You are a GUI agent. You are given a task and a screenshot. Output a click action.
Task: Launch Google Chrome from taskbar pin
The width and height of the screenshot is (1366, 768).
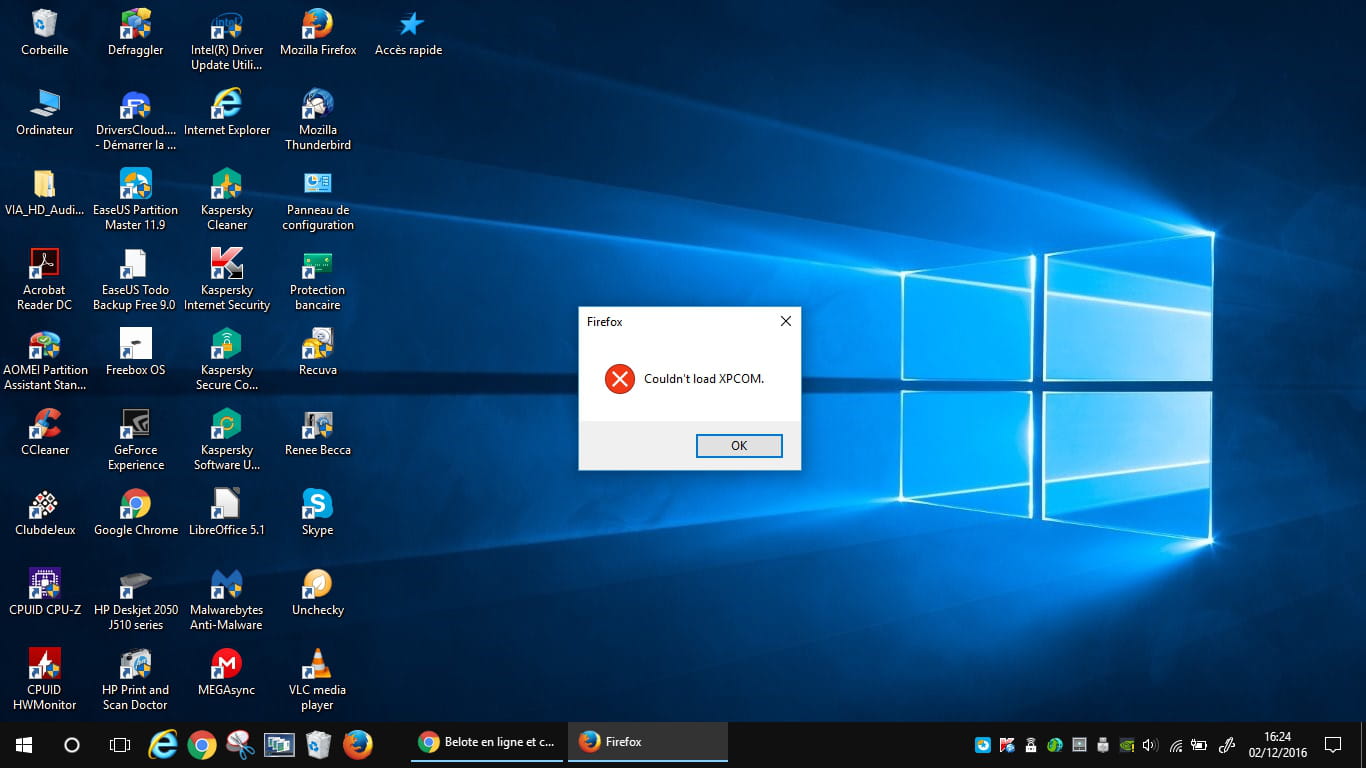tap(202, 744)
